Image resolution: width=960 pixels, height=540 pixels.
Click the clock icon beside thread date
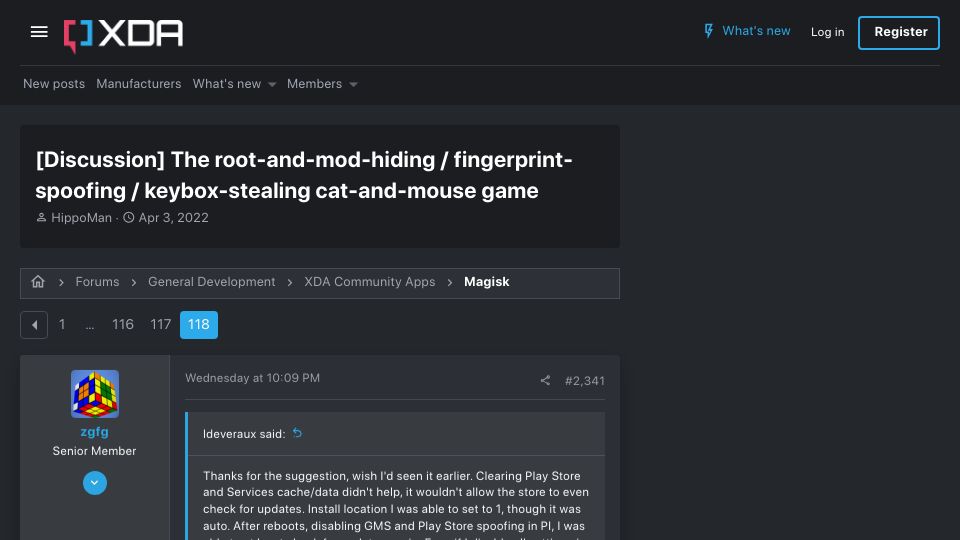pos(129,217)
